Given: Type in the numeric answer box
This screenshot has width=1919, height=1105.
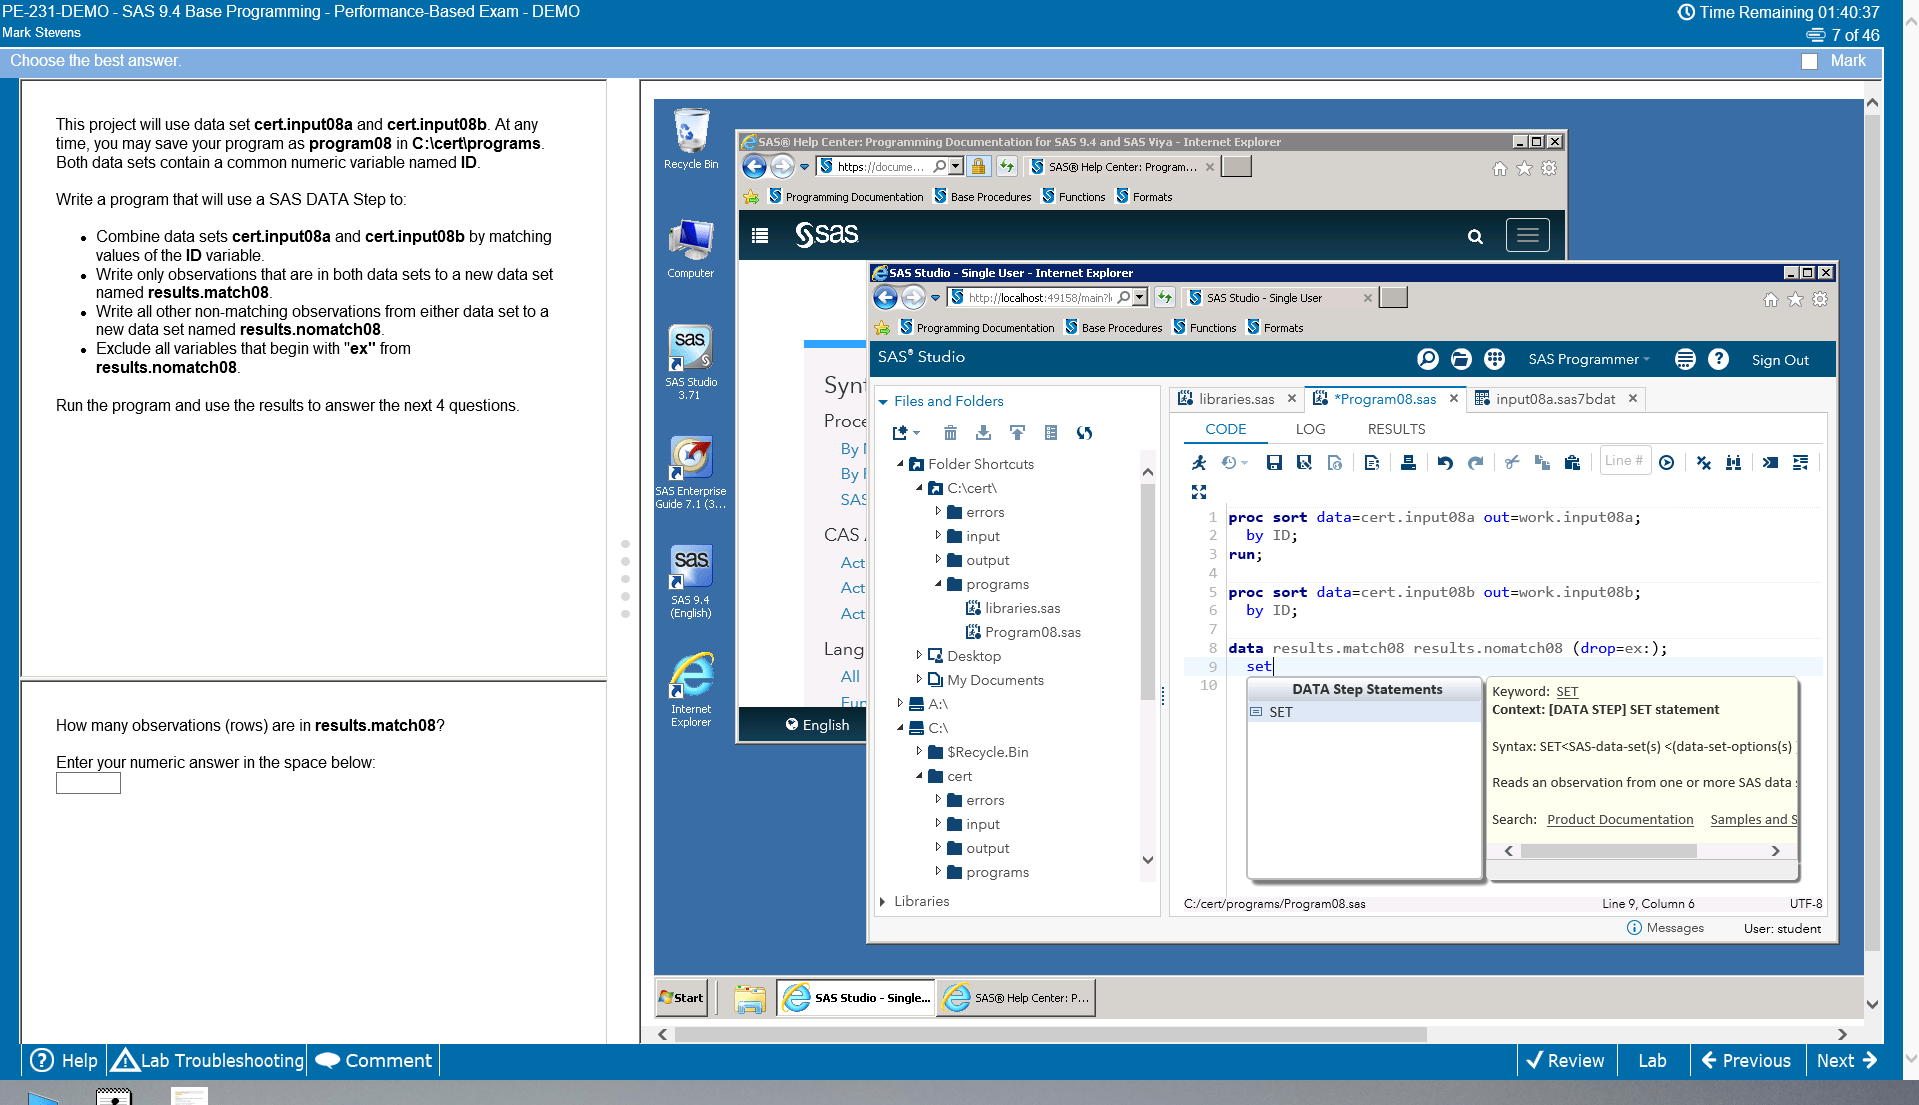Looking at the screenshot, I should [x=88, y=783].
